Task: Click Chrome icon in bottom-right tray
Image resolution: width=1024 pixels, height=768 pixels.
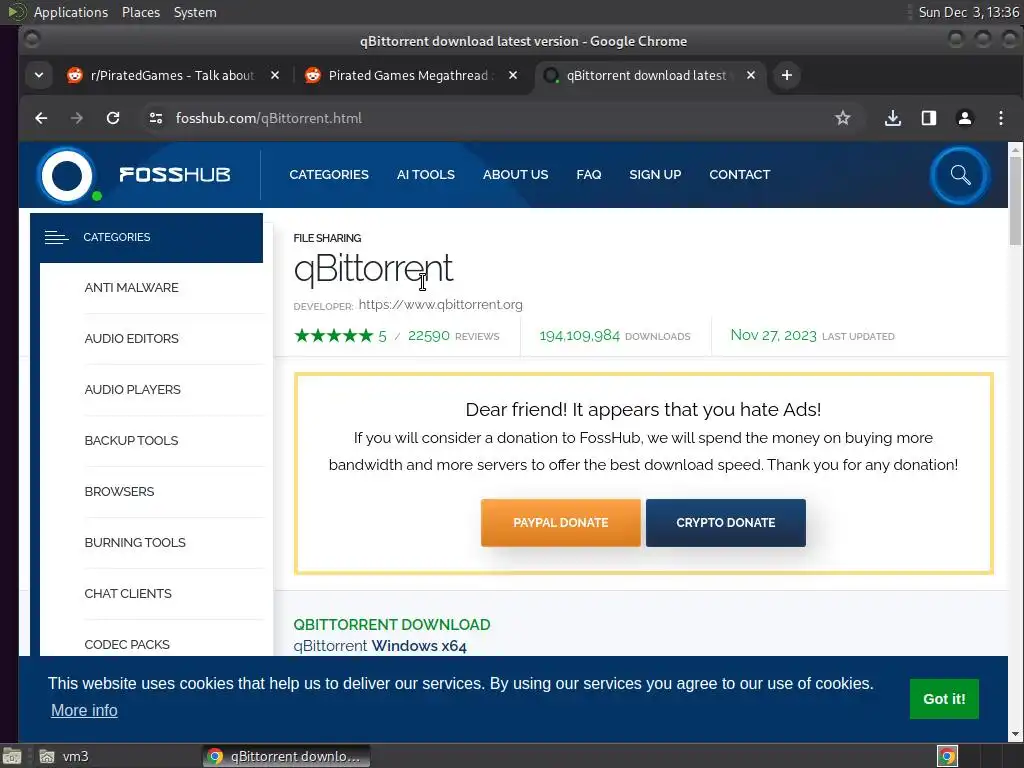Action: (x=947, y=756)
